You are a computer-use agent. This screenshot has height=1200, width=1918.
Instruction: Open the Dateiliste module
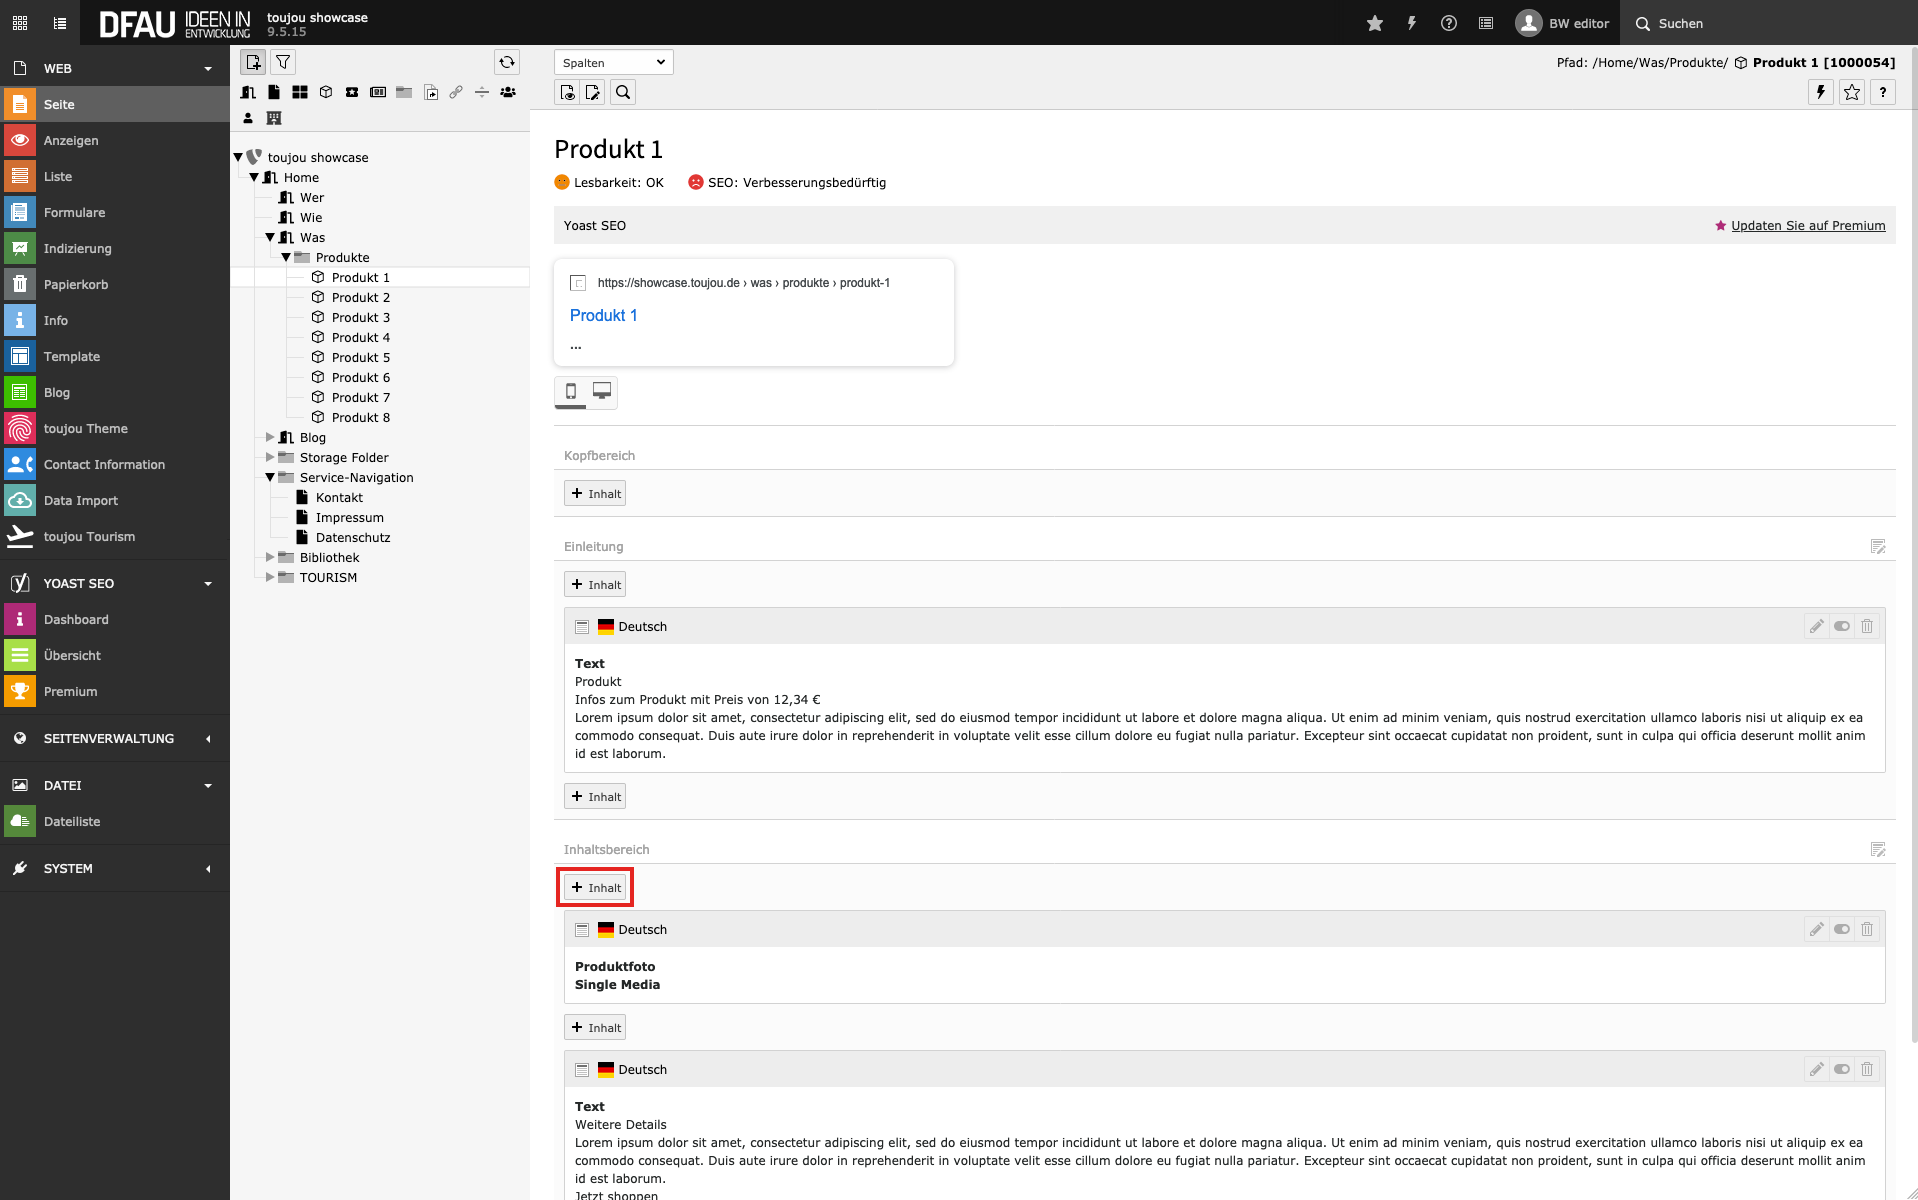(x=72, y=821)
